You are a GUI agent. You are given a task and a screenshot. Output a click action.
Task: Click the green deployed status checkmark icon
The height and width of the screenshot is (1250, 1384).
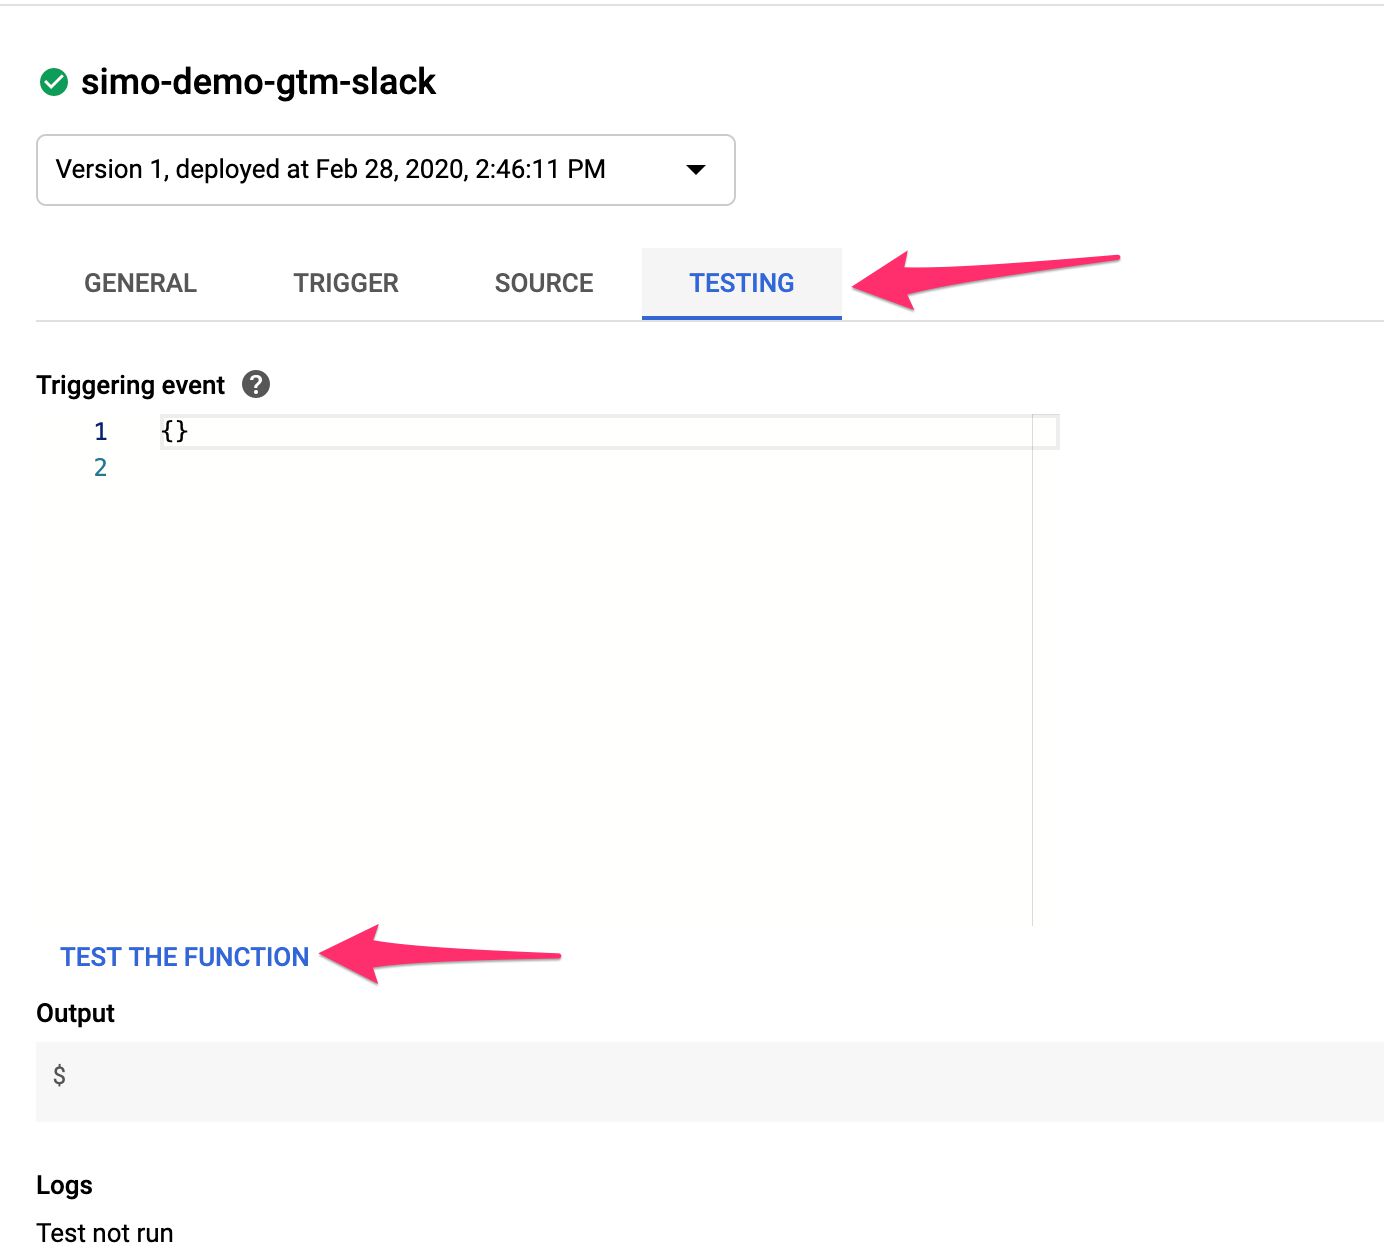pyautogui.click(x=53, y=82)
